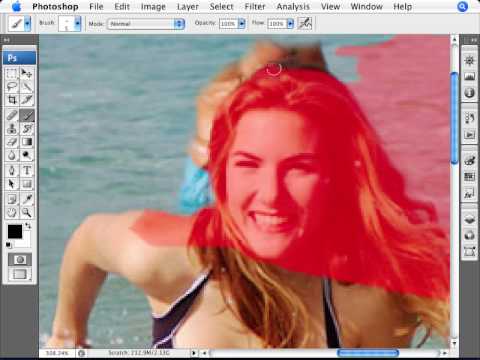Open the Edit menu
Screen dimensions: 480x360
pos(122,6)
